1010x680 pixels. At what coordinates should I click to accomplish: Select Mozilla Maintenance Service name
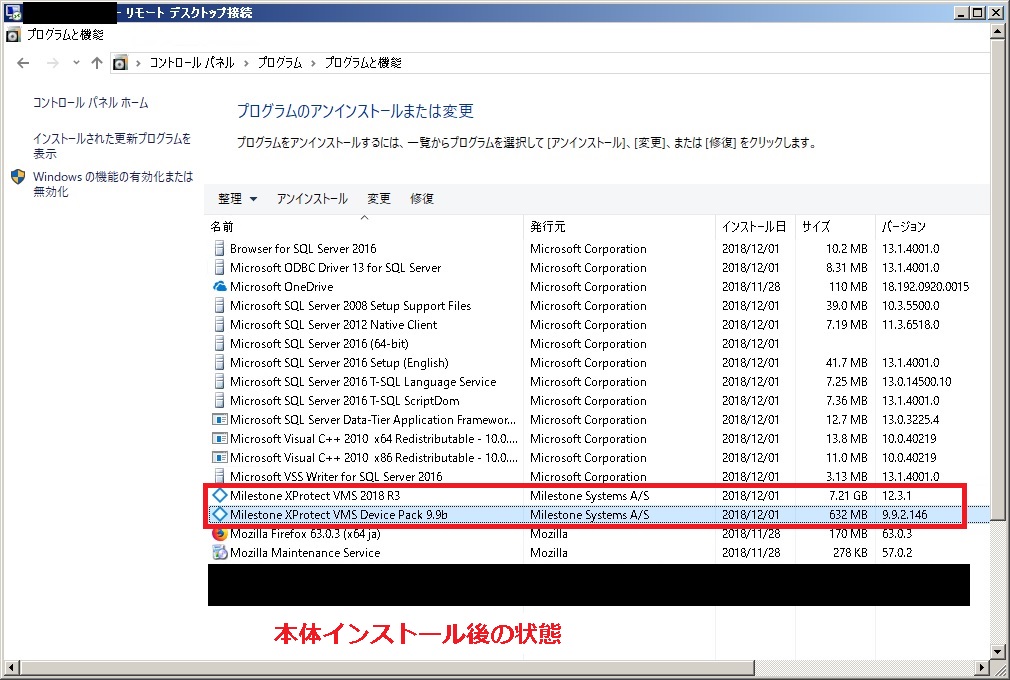(305, 552)
